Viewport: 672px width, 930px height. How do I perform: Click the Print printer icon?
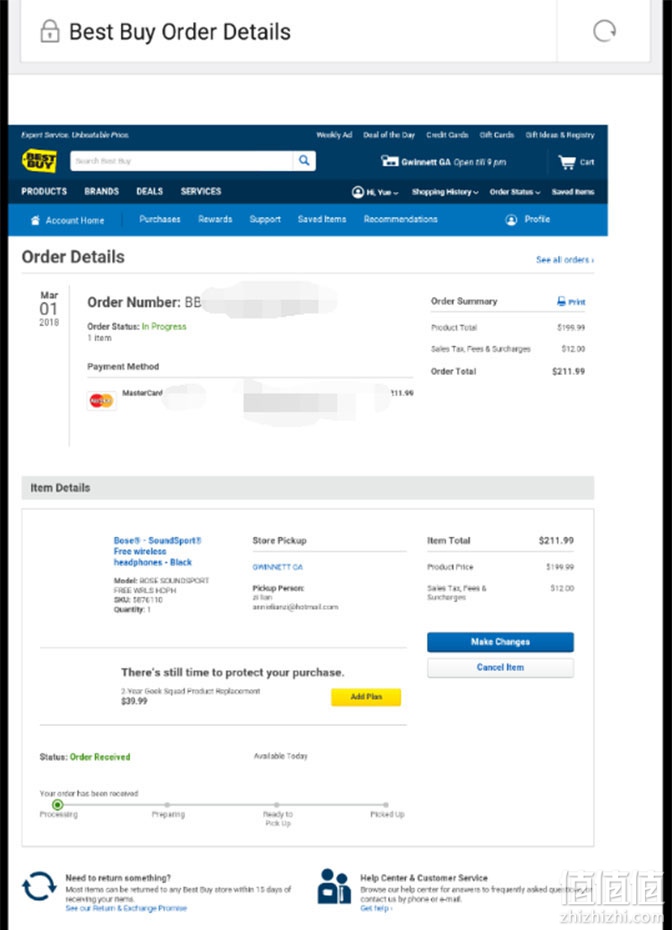click(x=561, y=301)
